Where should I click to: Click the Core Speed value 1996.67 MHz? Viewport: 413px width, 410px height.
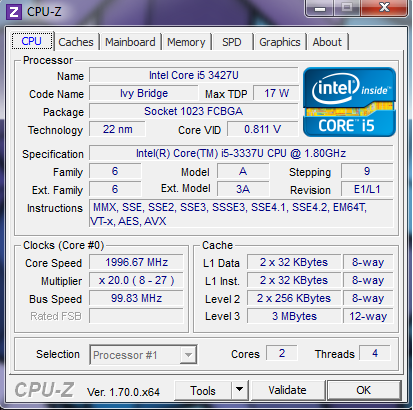pyautogui.click(x=136, y=262)
